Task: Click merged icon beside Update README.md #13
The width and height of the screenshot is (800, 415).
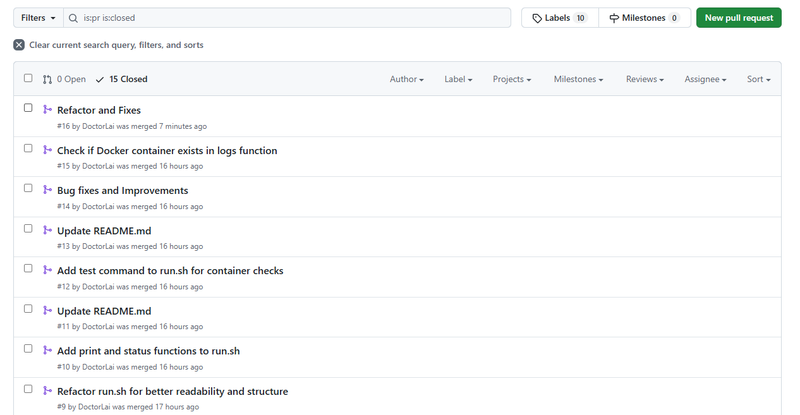Action: 47,230
